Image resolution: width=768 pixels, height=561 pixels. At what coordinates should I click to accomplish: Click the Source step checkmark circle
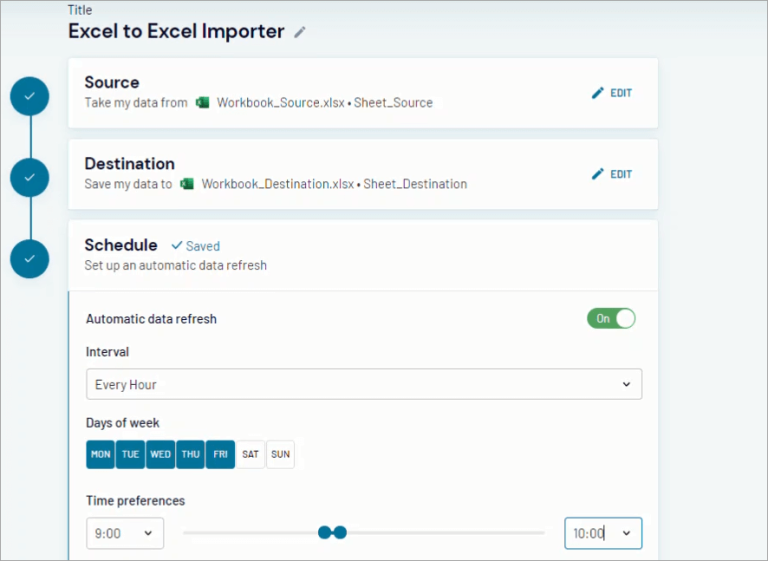[29, 96]
